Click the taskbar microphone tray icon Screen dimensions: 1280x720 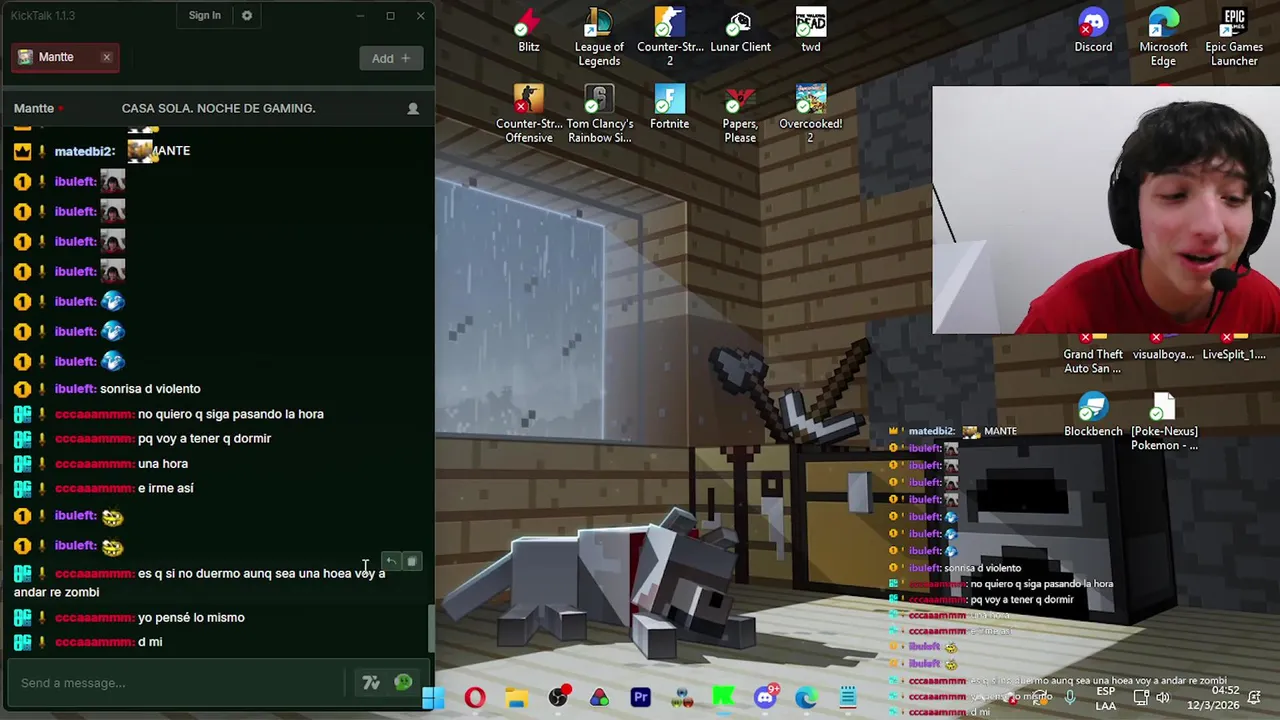pos(1070,698)
